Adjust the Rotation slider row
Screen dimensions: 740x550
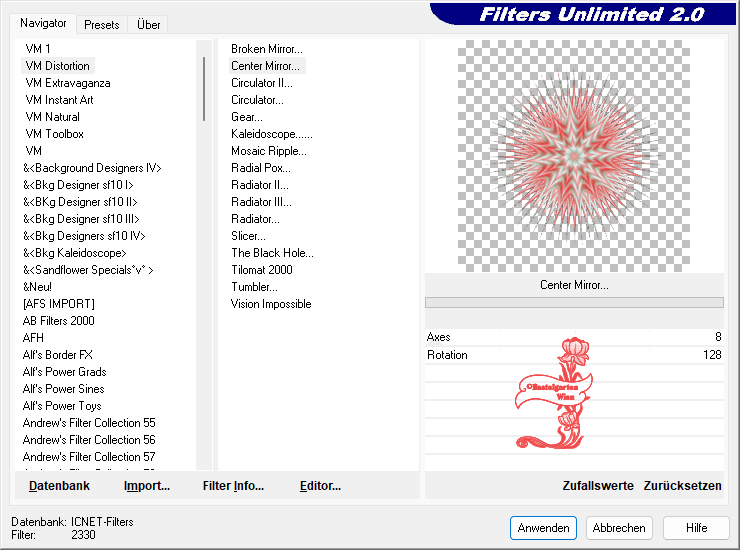(x=574, y=355)
